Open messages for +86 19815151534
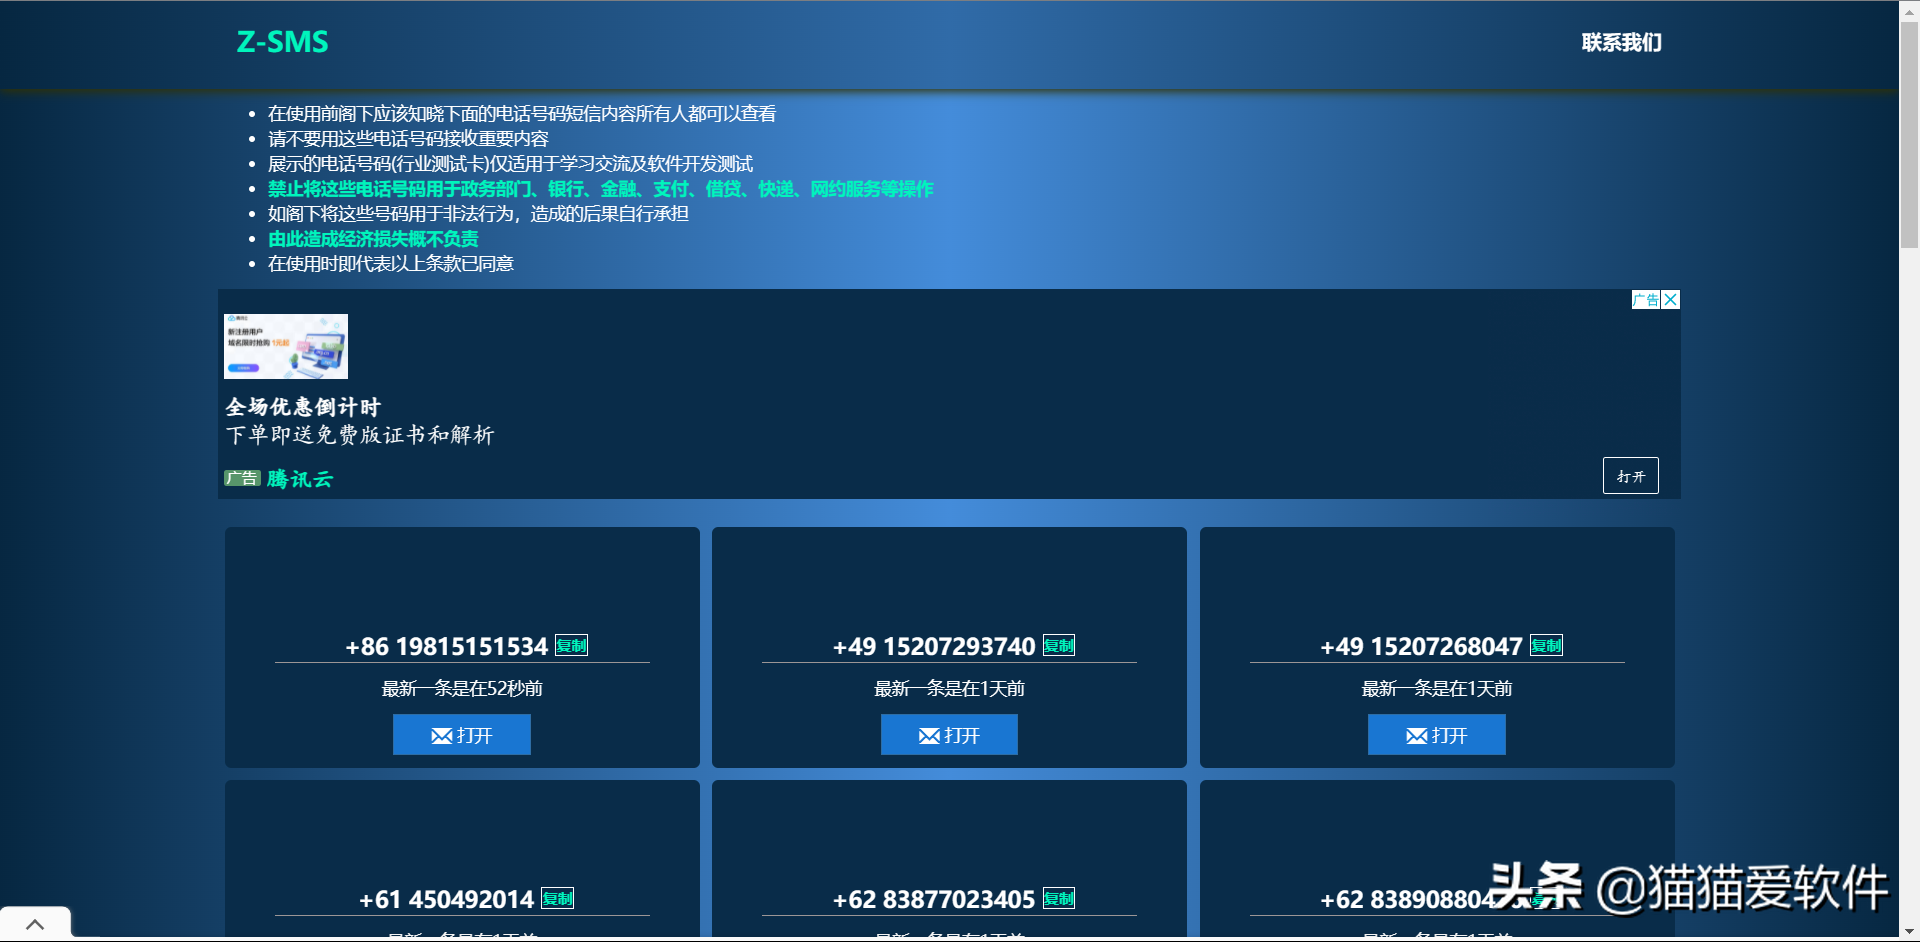 [462, 735]
